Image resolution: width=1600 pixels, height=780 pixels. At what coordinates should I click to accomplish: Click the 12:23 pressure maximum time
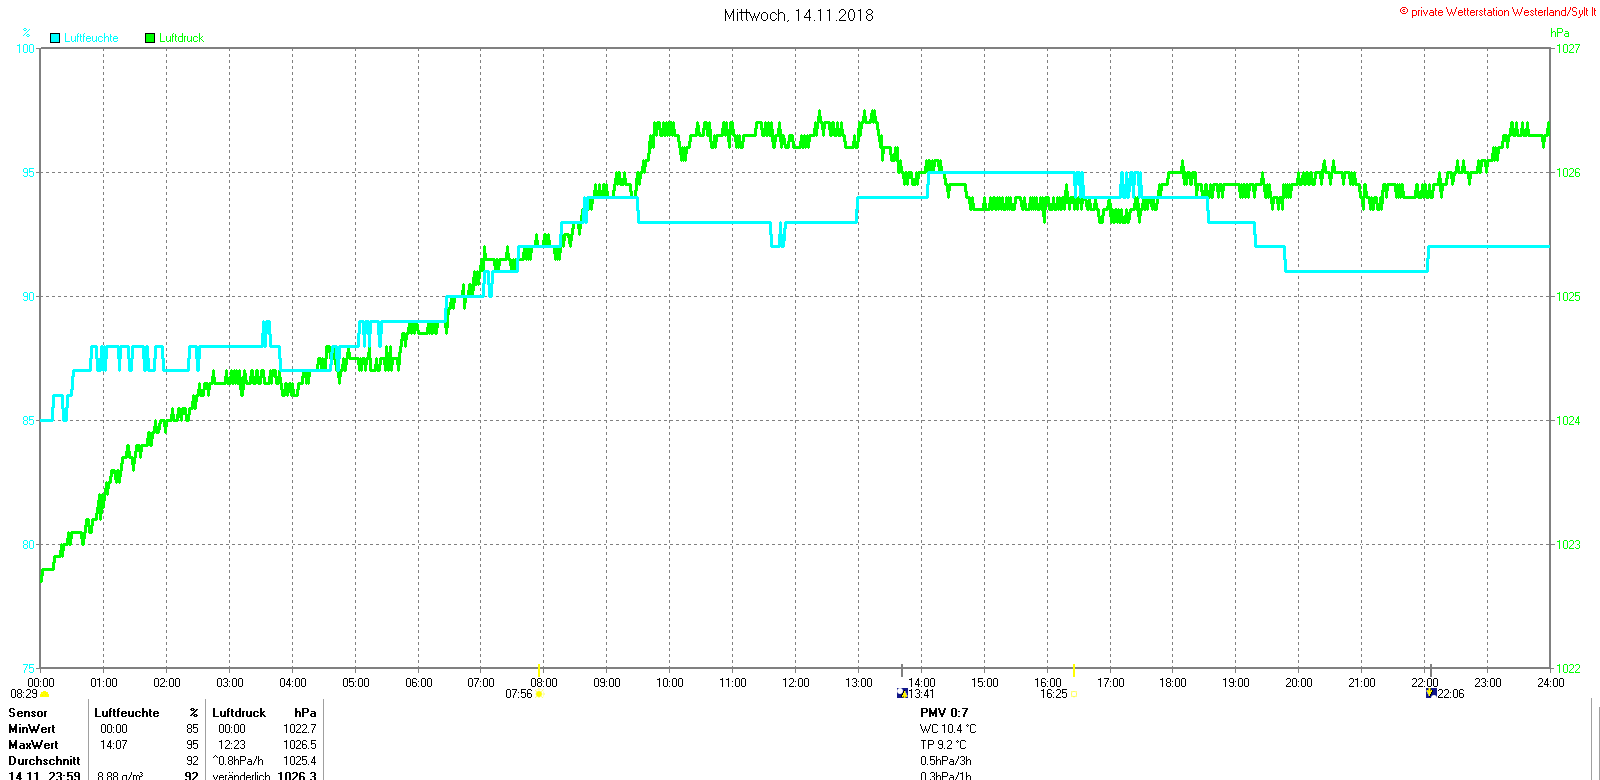(232, 745)
